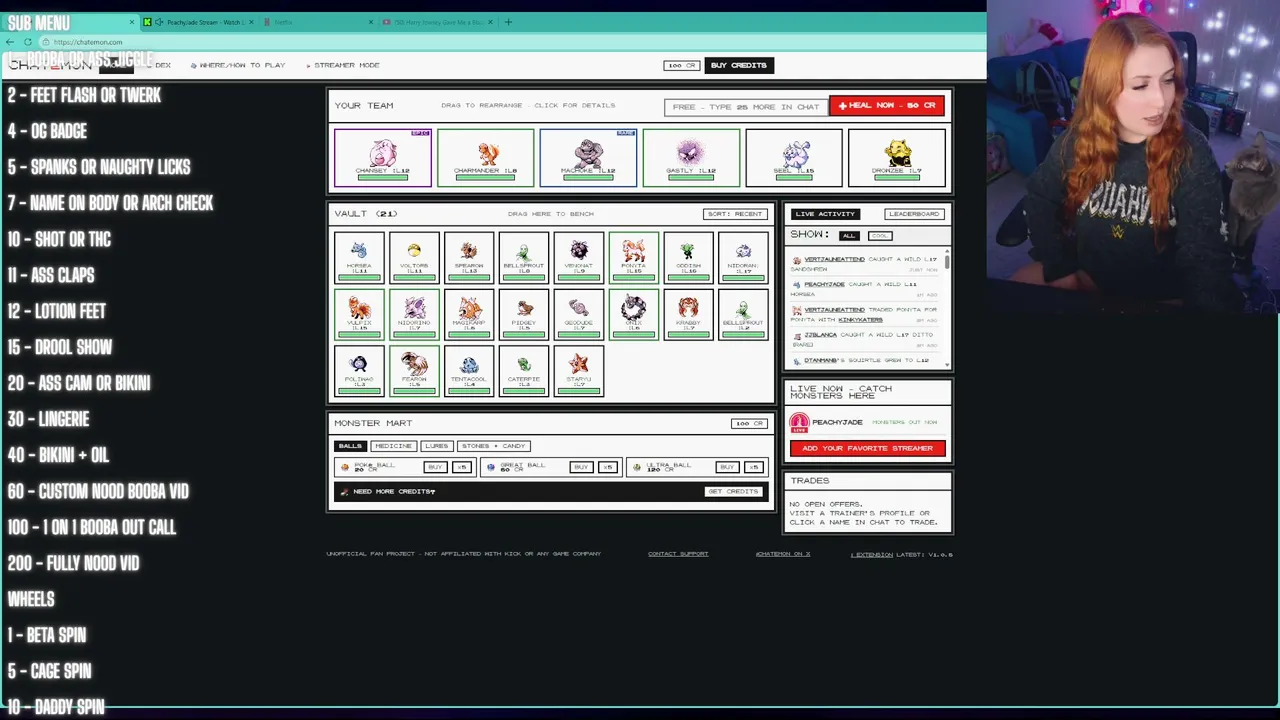The image size is (1280, 720).
Task: Open the Lures category in Monster Mart
Action: coord(436,446)
